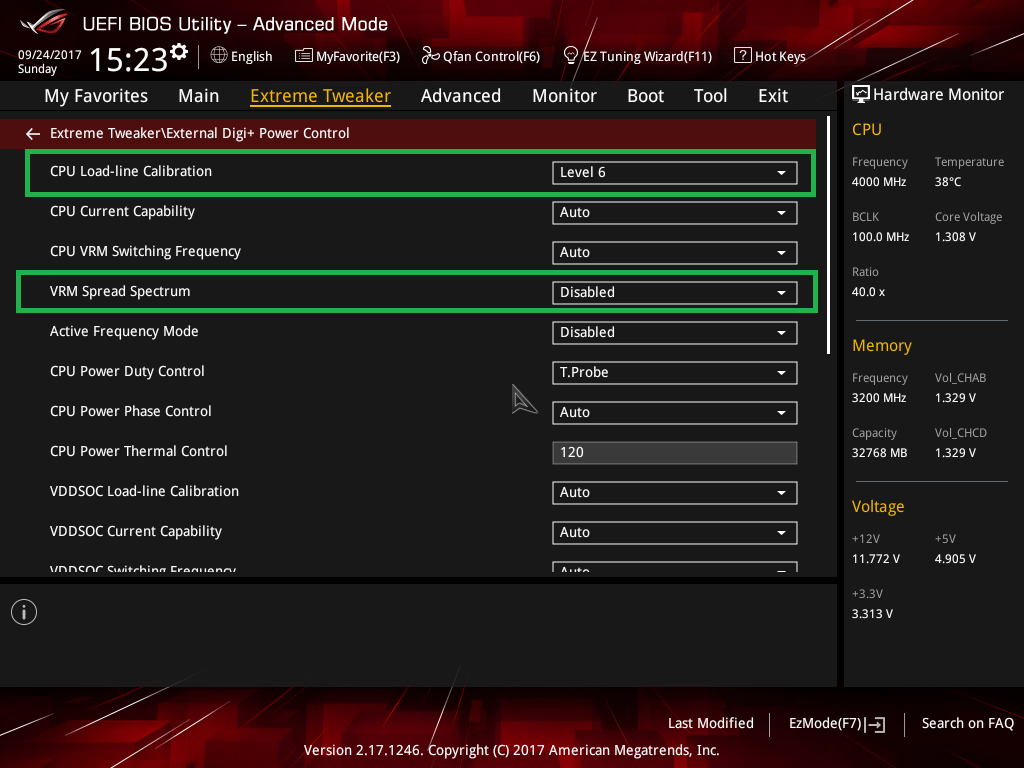Image resolution: width=1024 pixels, height=768 pixels.
Task: Expand CPU VRM Switching Frequency dropdown
Action: (675, 252)
